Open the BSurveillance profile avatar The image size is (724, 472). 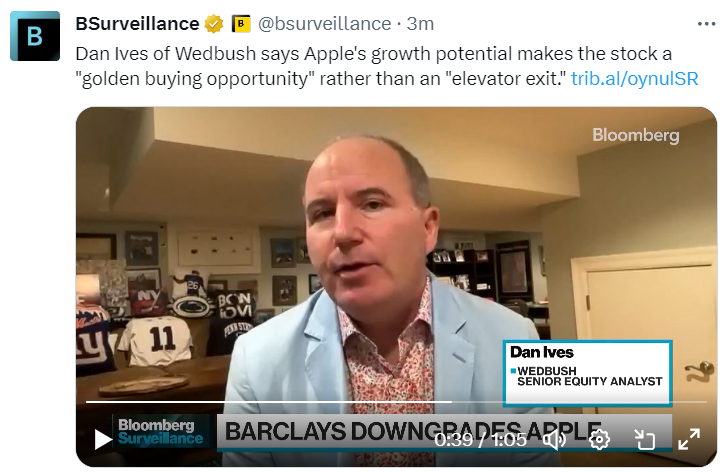(x=35, y=36)
